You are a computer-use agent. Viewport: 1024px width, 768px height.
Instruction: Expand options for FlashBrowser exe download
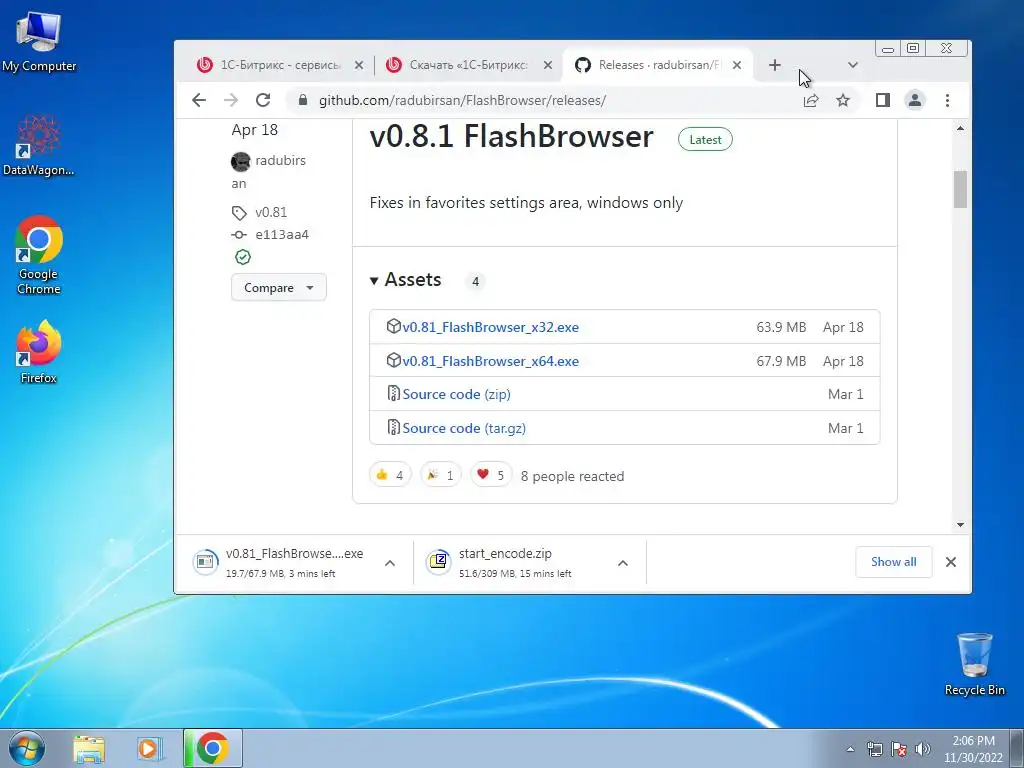[390, 562]
